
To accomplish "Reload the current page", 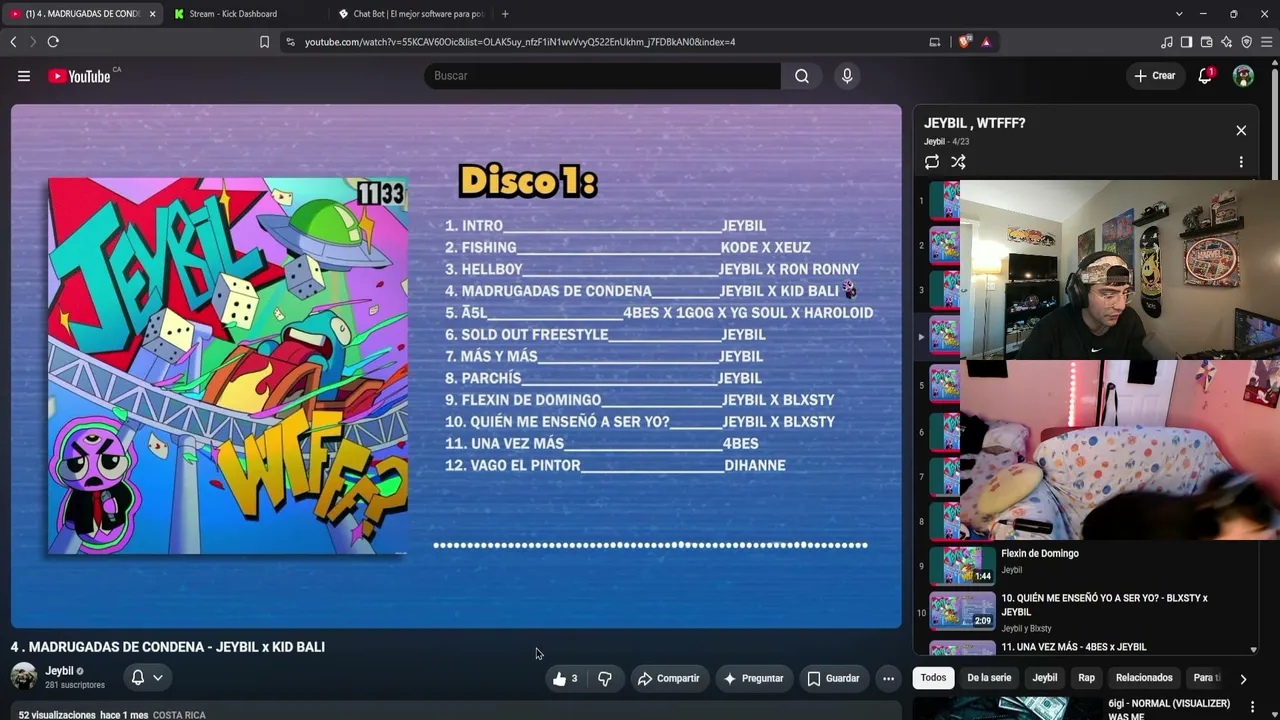I will pyautogui.click(x=53, y=42).
